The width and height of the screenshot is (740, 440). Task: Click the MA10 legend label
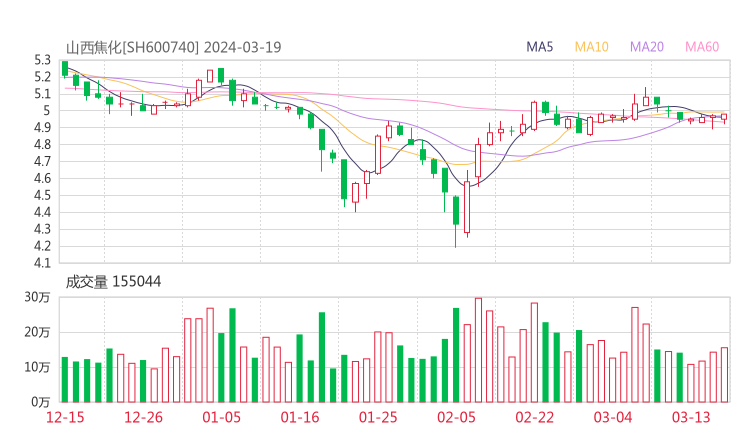[x=591, y=47]
